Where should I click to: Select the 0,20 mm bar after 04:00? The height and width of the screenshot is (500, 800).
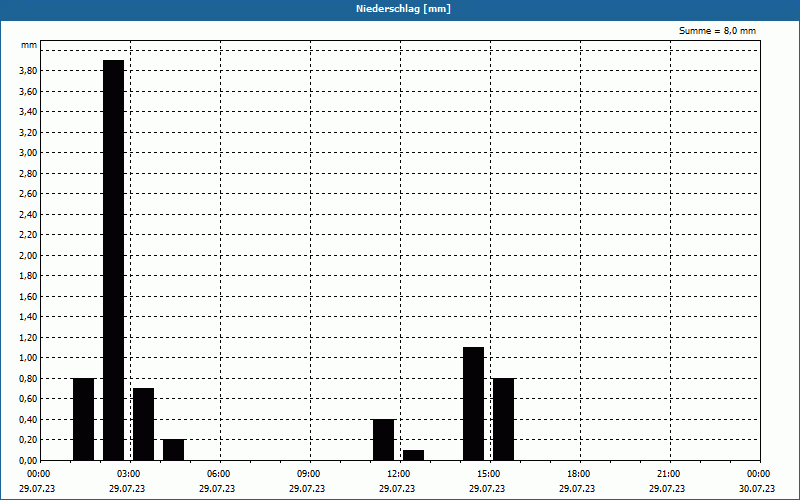(173, 449)
